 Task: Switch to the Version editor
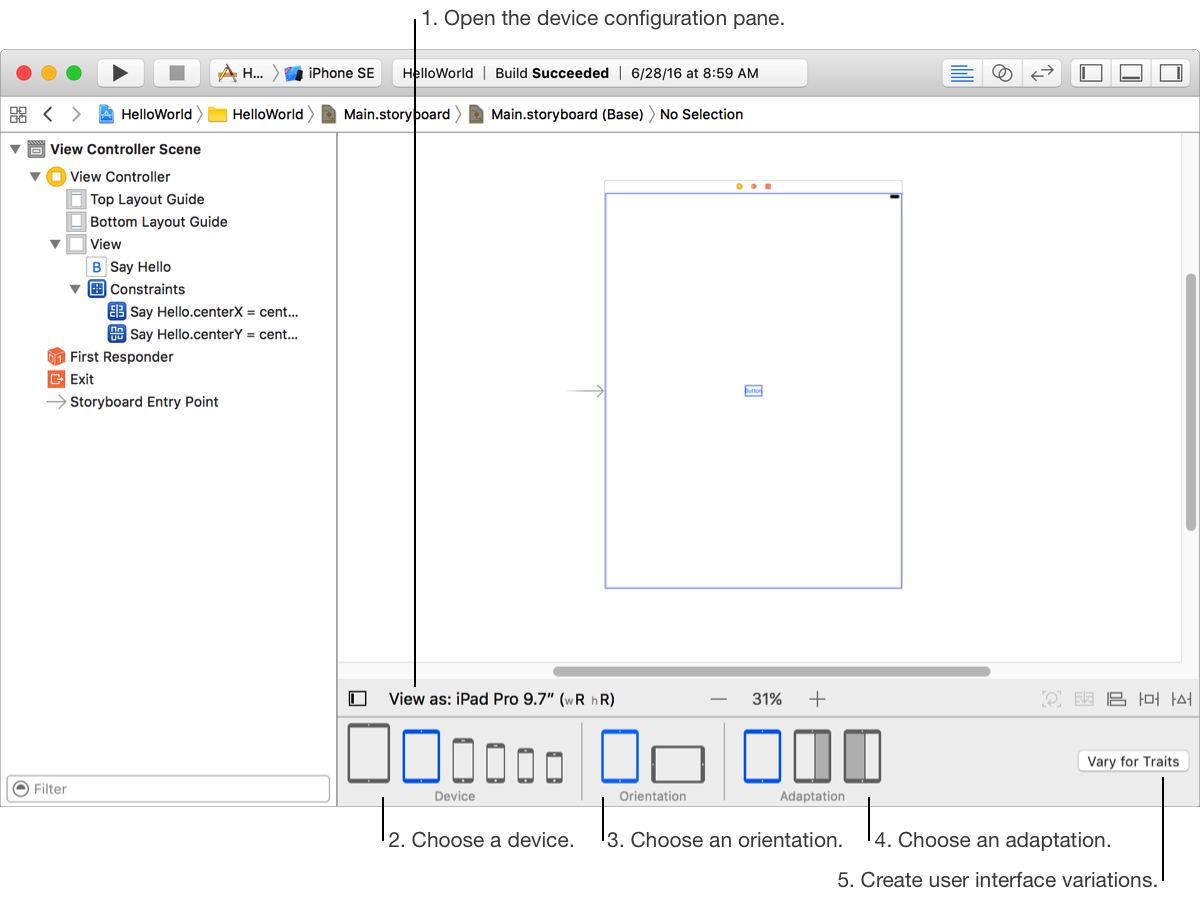[x=1042, y=73]
